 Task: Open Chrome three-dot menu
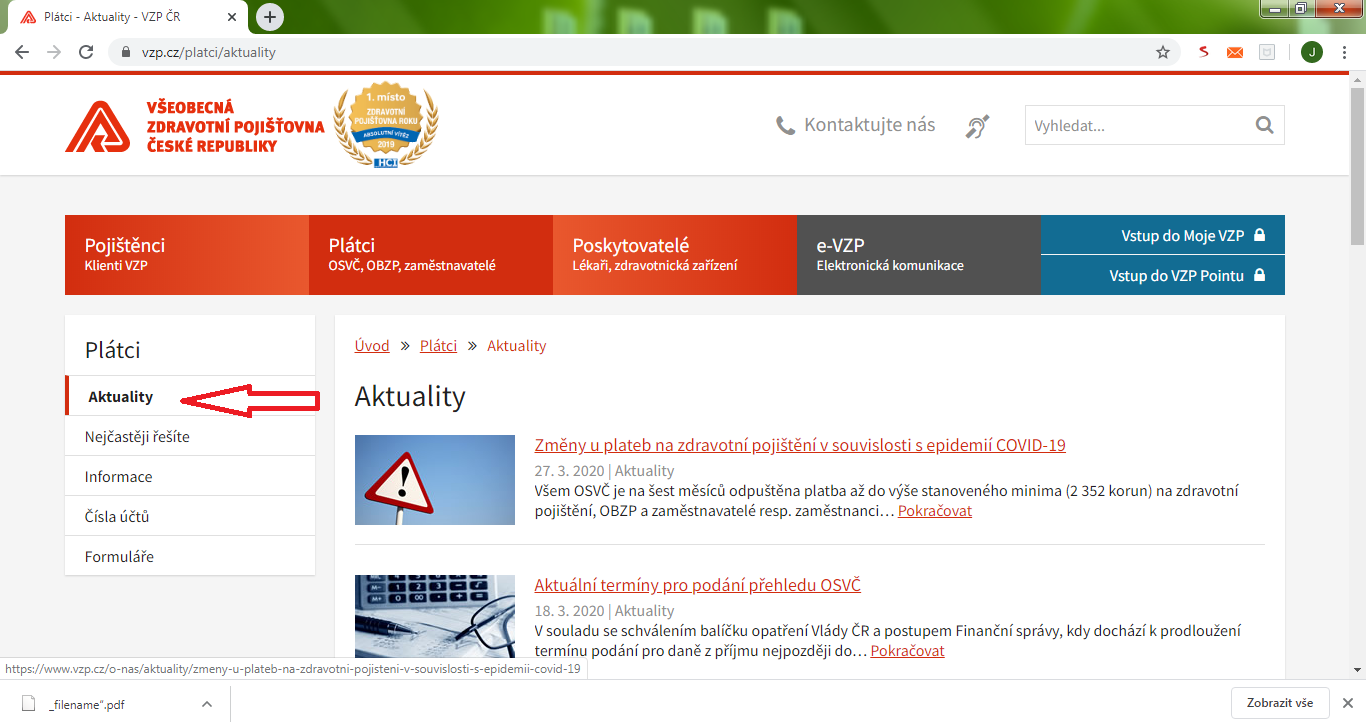pos(1345,52)
